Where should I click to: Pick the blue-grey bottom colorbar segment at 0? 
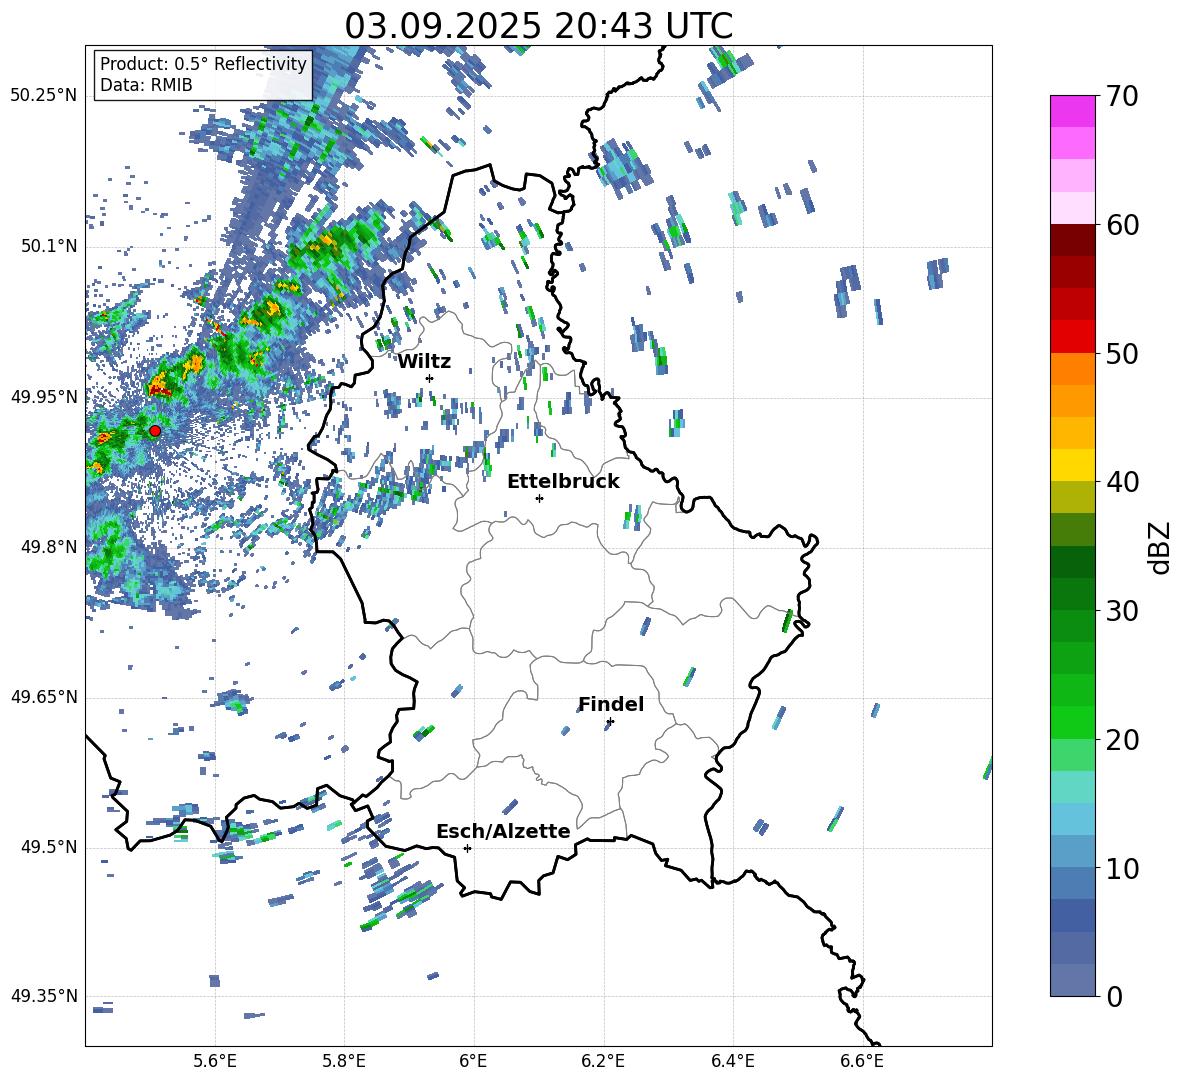(x=1072, y=981)
